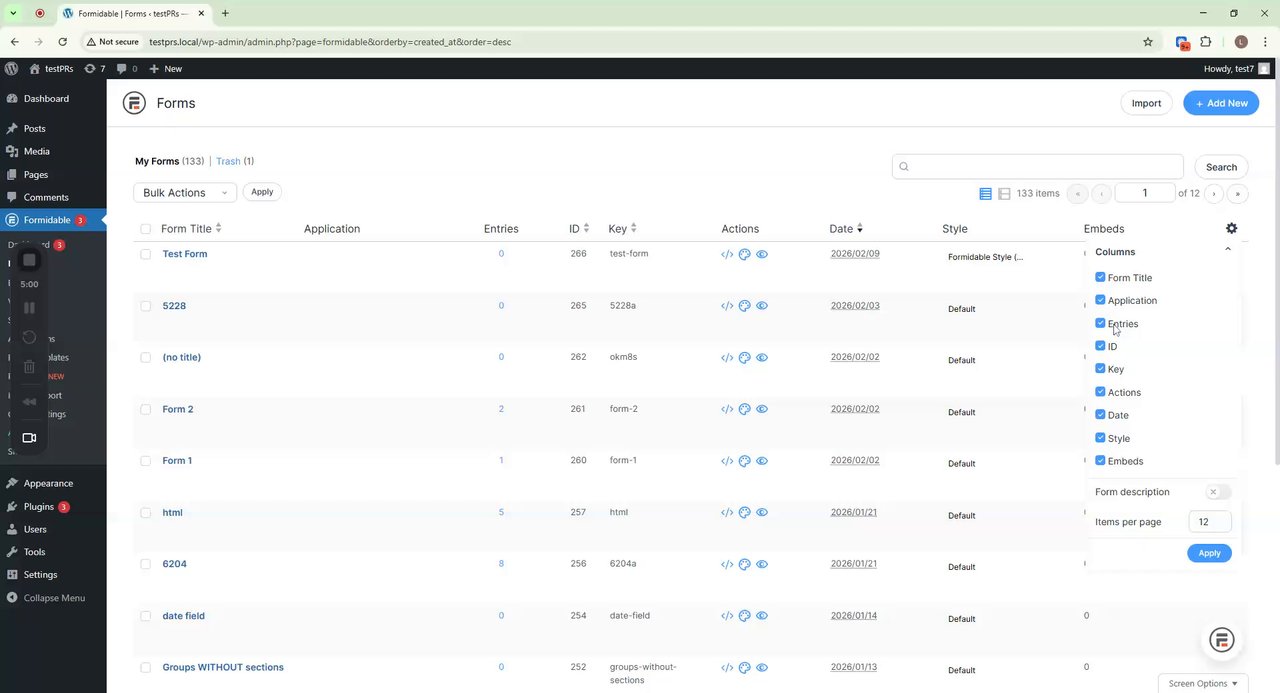Select all forms header checkbox
1280x693 pixels.
tap(145, 229)
